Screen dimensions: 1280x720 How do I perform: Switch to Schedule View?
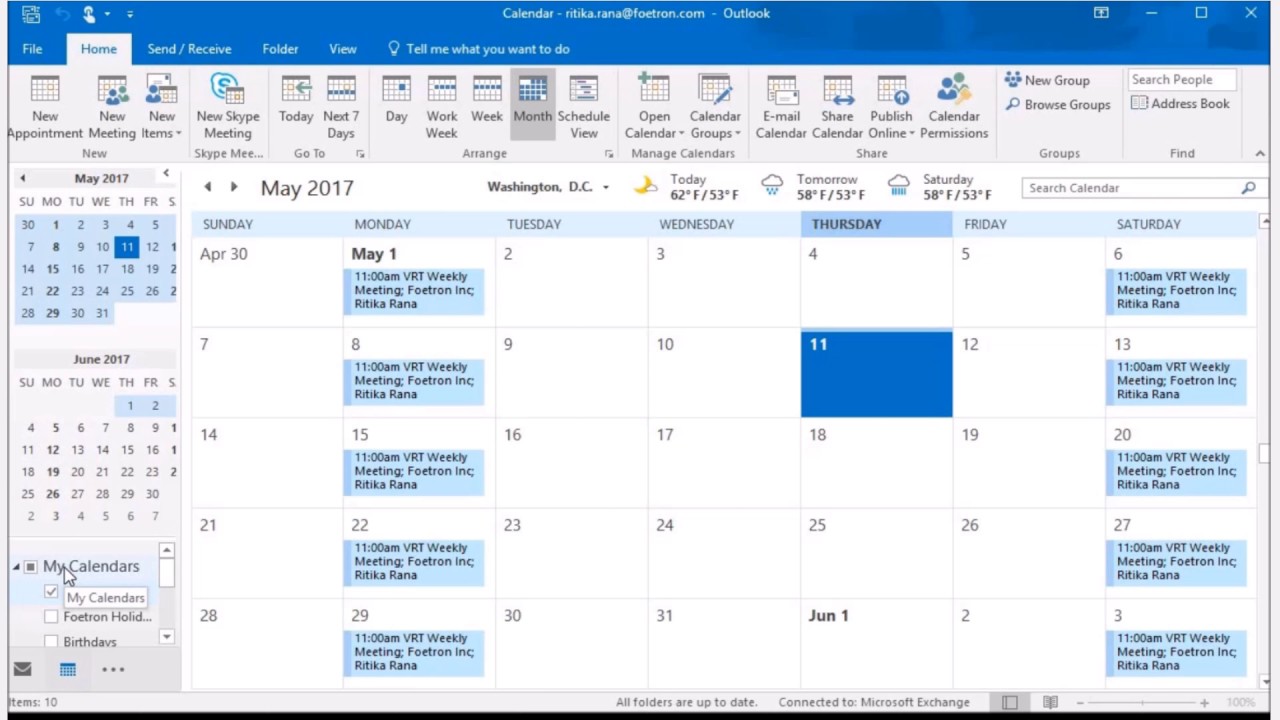584,107
